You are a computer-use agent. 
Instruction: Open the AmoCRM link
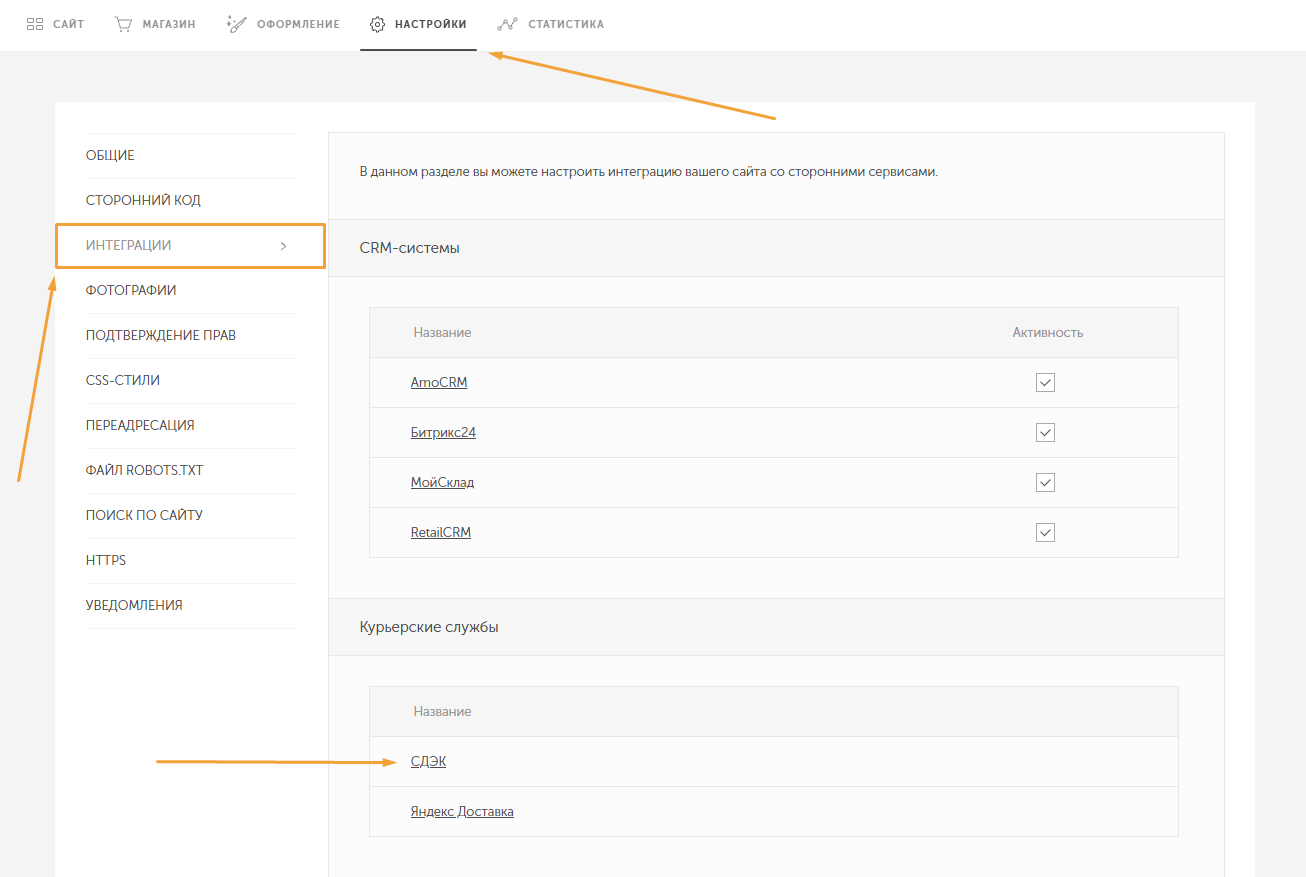pos(439,383)
